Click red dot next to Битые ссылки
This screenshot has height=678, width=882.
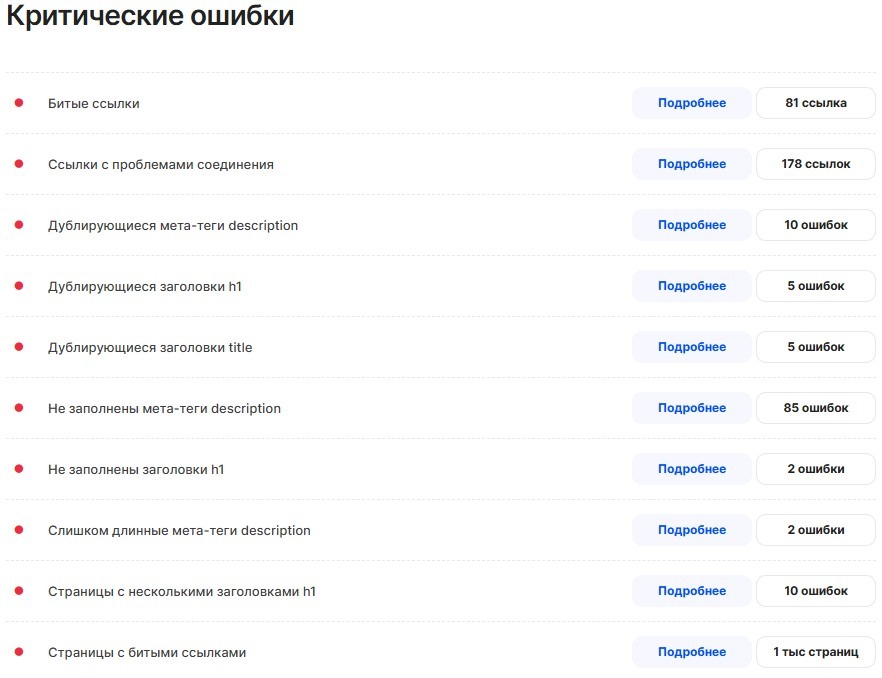(x=19, y=103)
